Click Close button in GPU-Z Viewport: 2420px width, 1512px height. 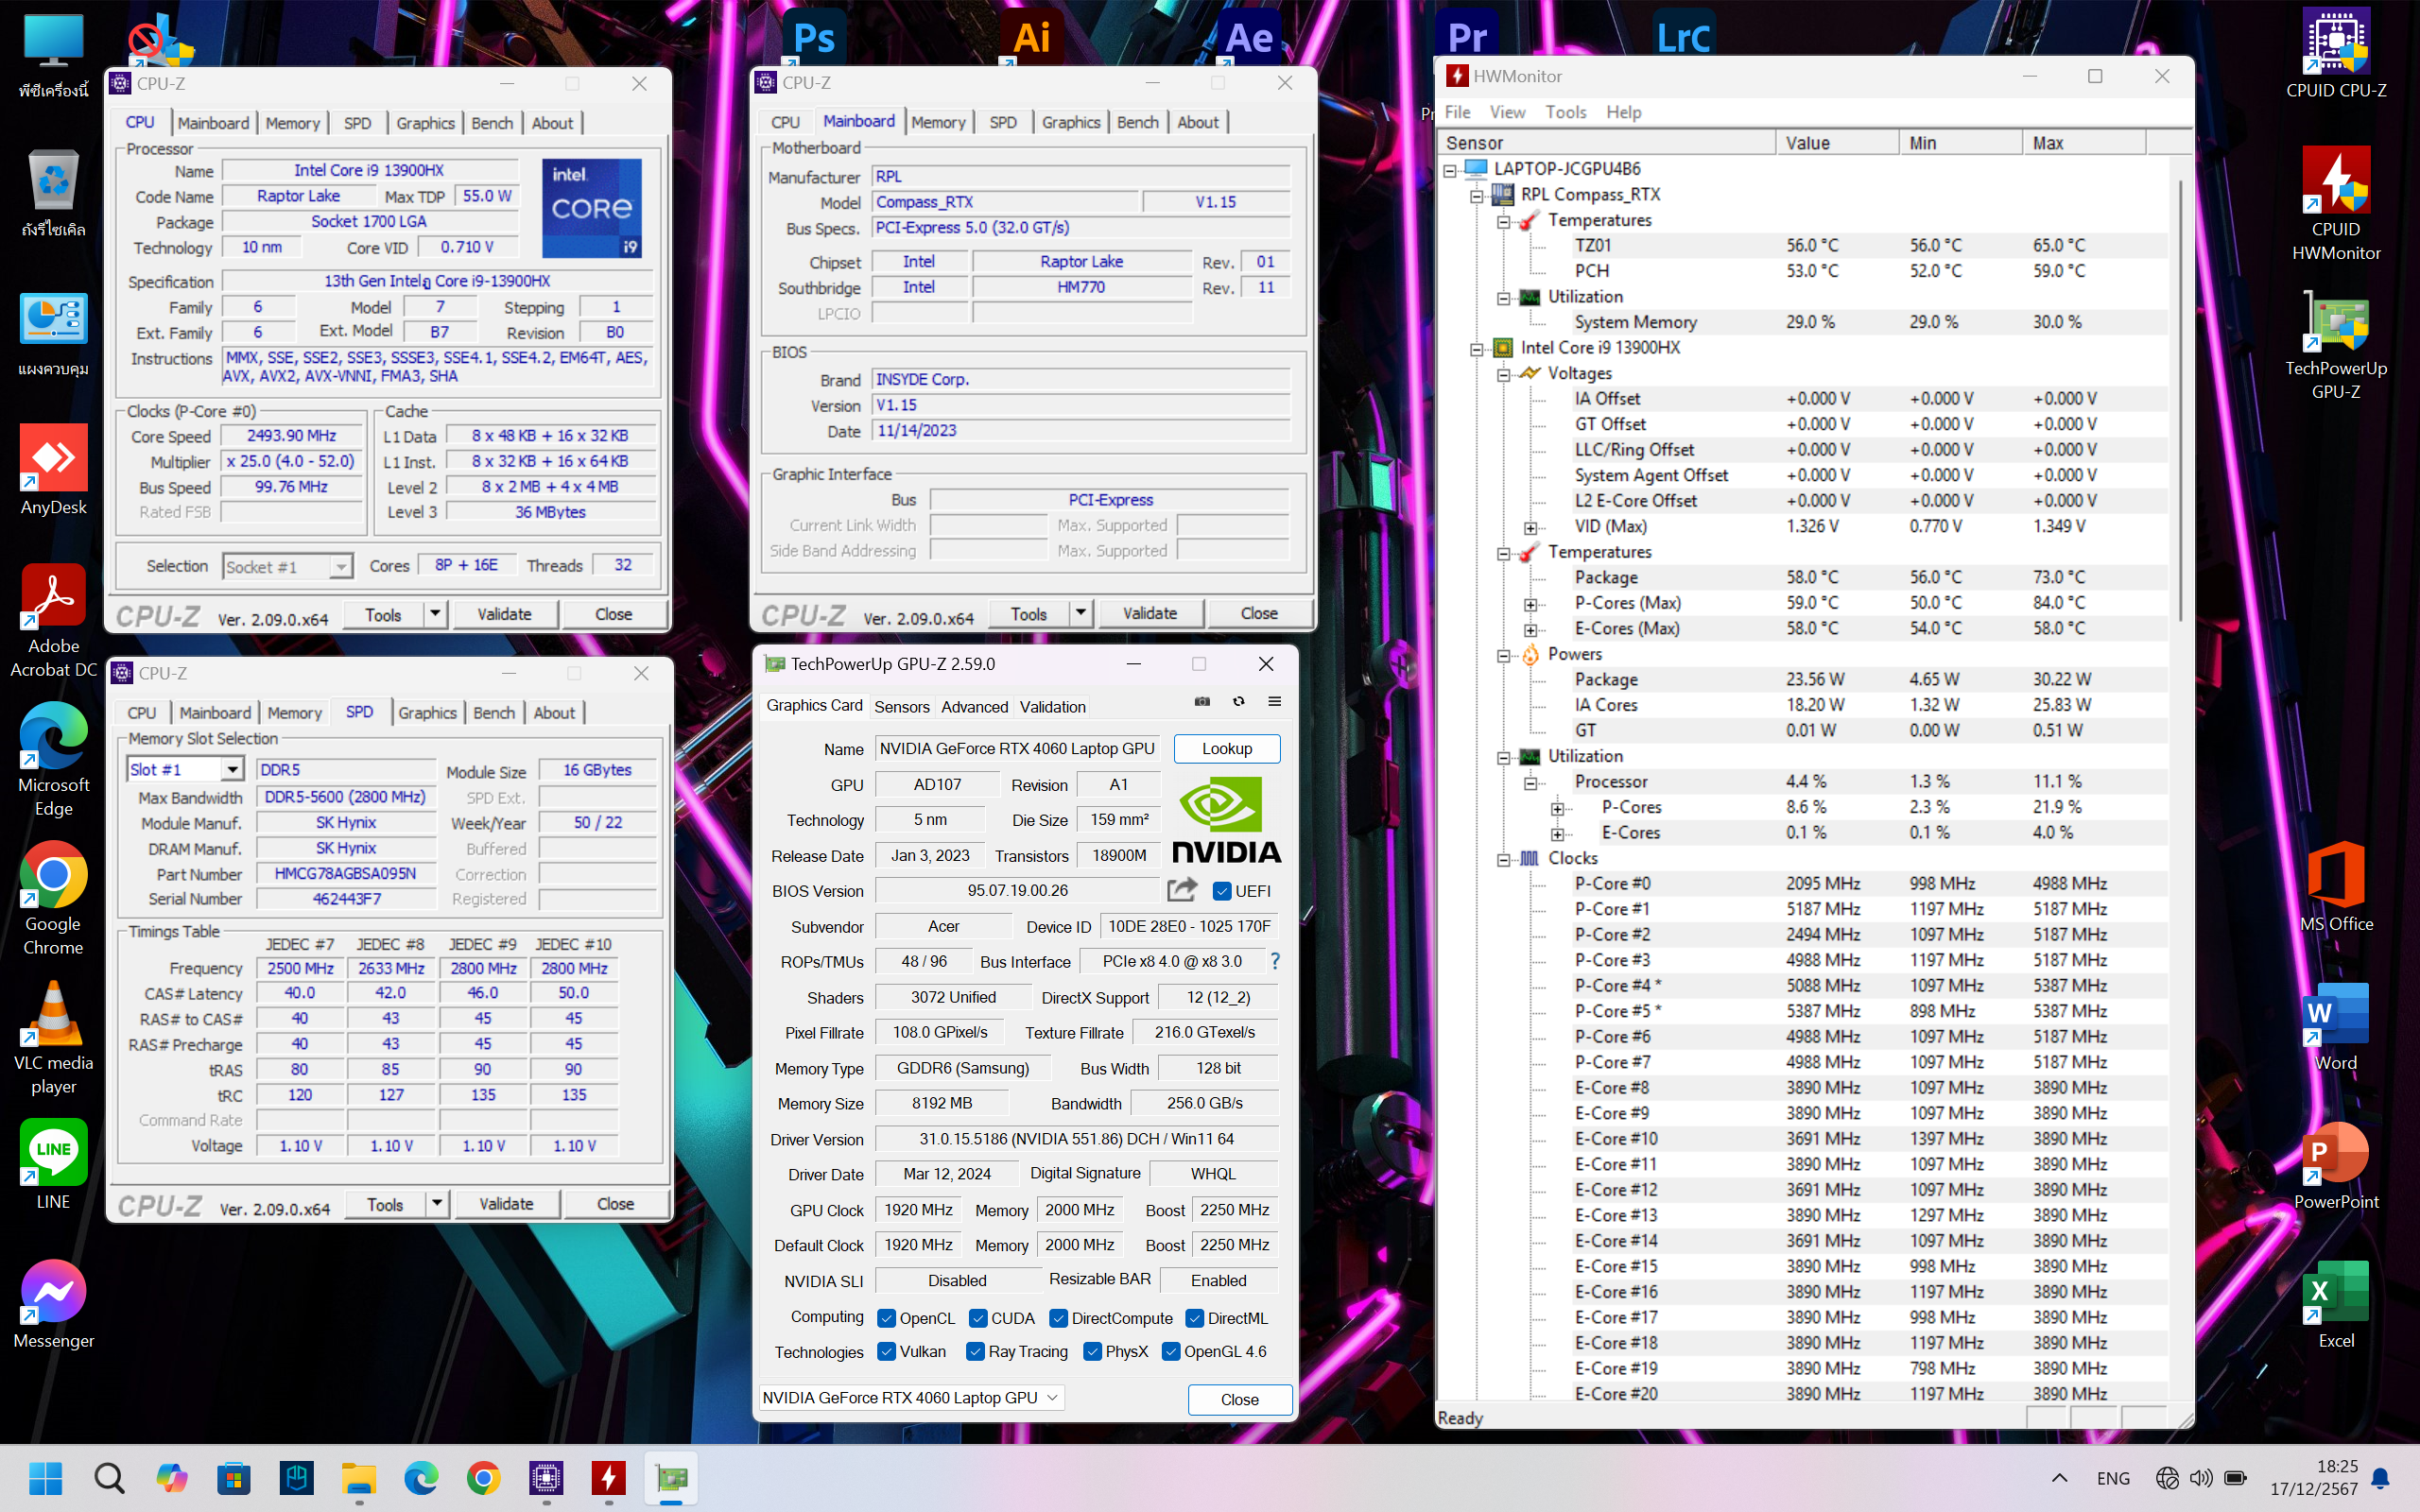tap(1239, 1399)
